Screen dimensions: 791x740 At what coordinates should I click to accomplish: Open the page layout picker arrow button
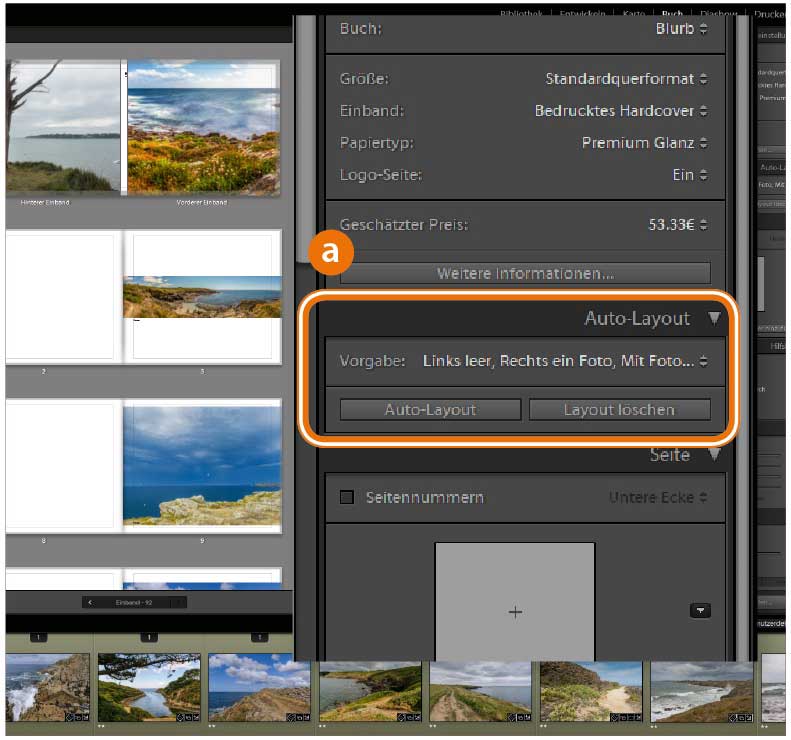700,611
